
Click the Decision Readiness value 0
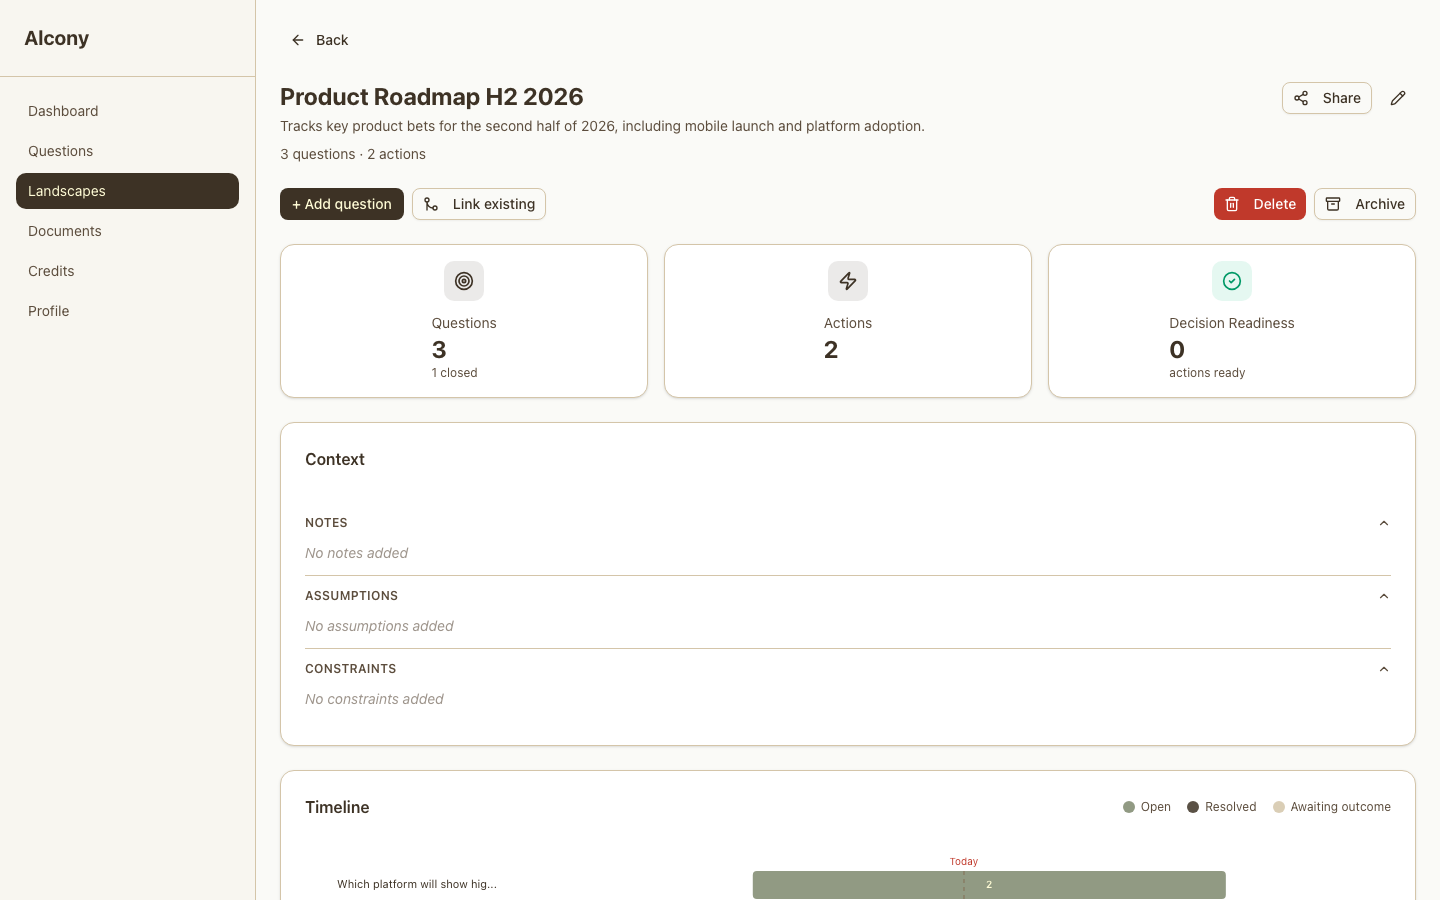pos(1177,350)
